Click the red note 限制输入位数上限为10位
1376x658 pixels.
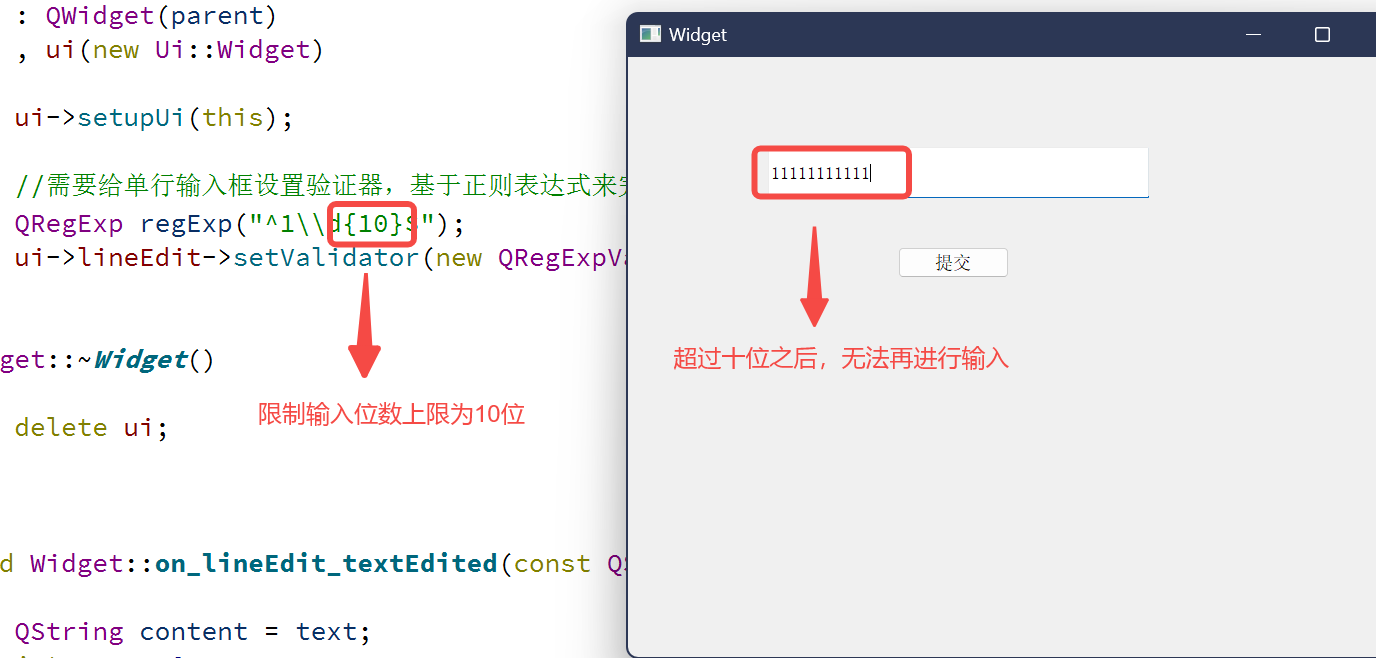tap(392, 414)
